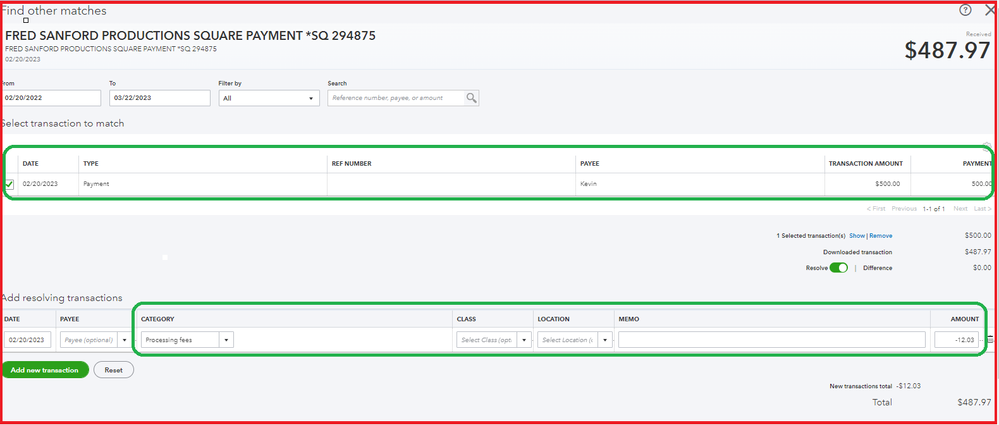Click the FRED SANFORD PRODUCTIONS bold title

click(x=190, y=36)
